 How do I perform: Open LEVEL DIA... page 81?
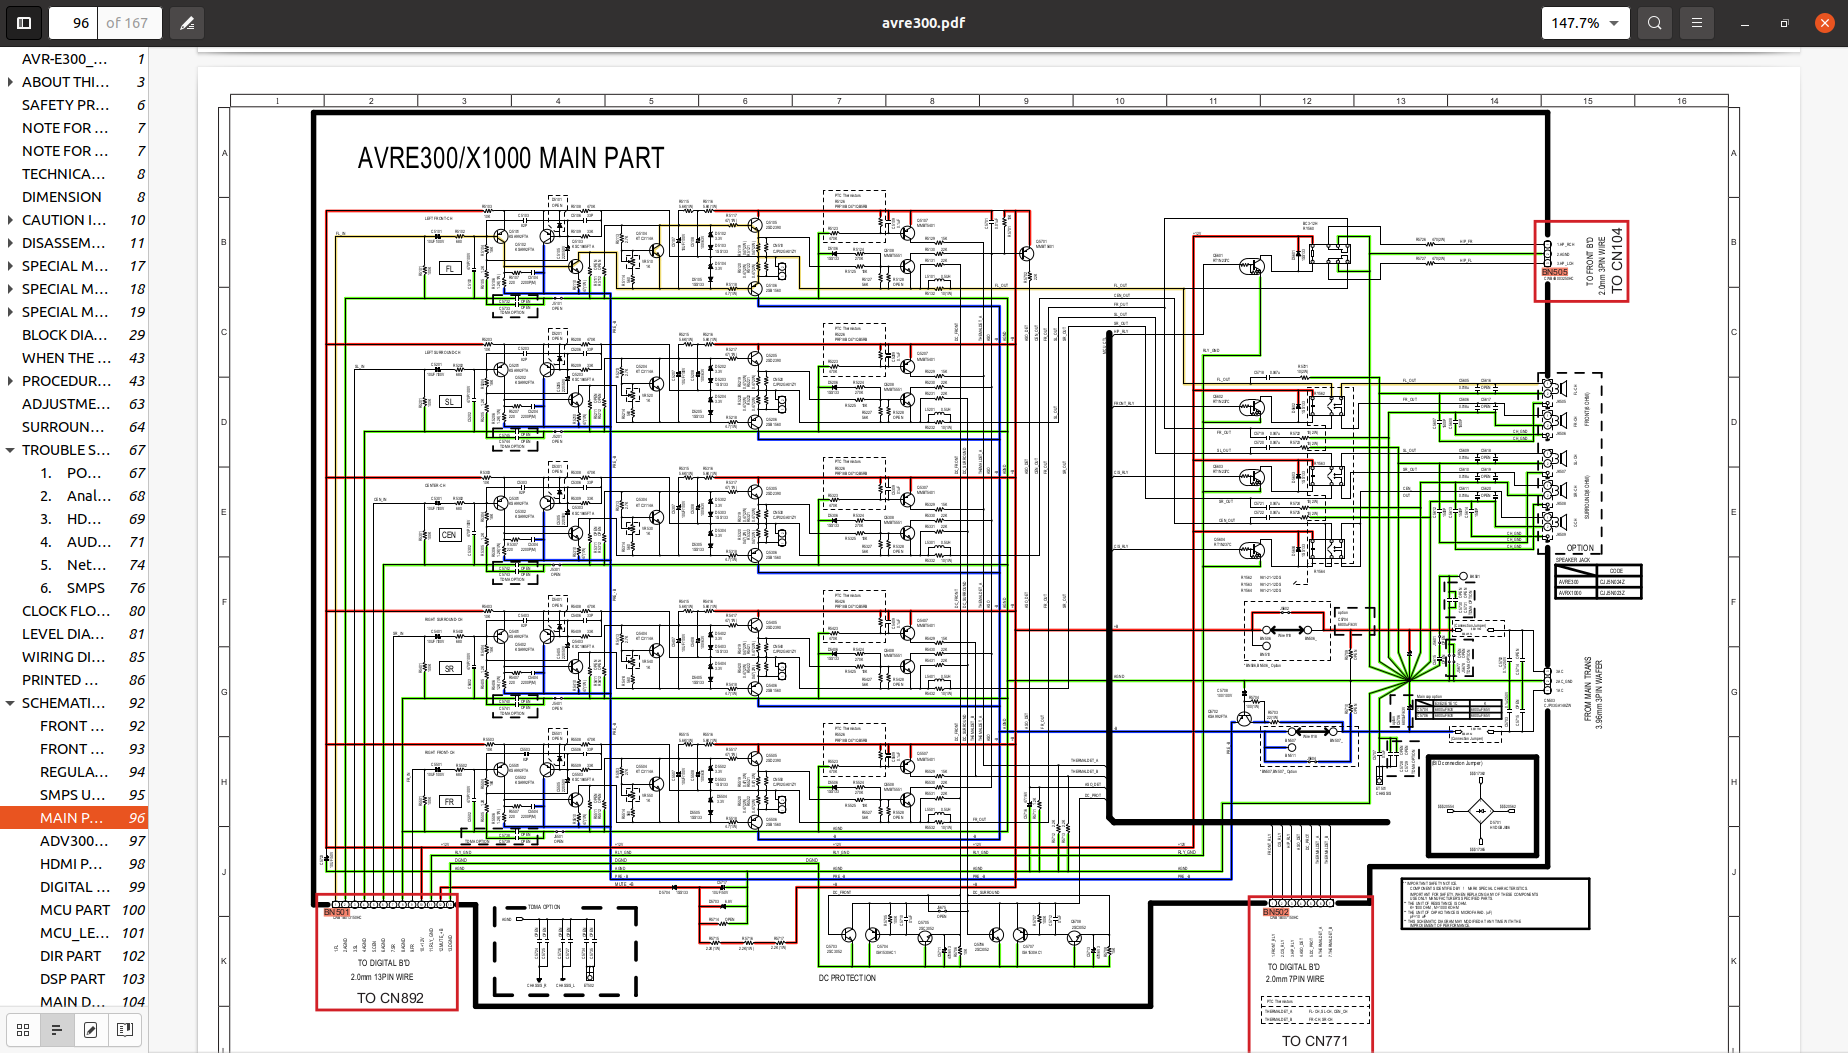74,634
